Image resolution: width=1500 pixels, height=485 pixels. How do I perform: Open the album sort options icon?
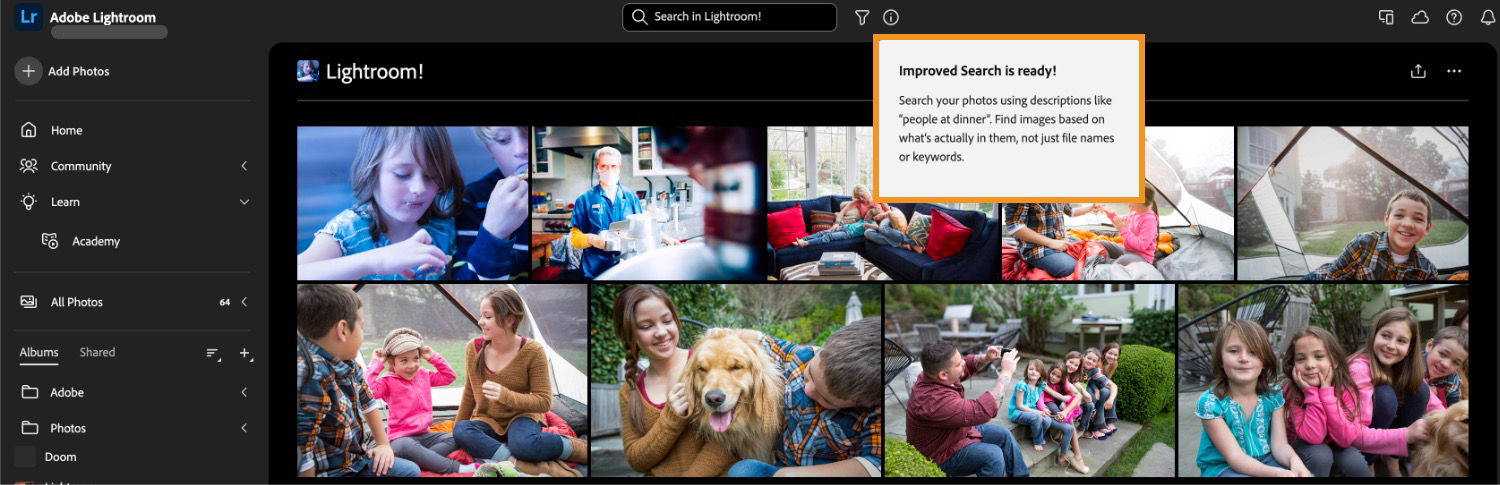click(x=213, y=354)
